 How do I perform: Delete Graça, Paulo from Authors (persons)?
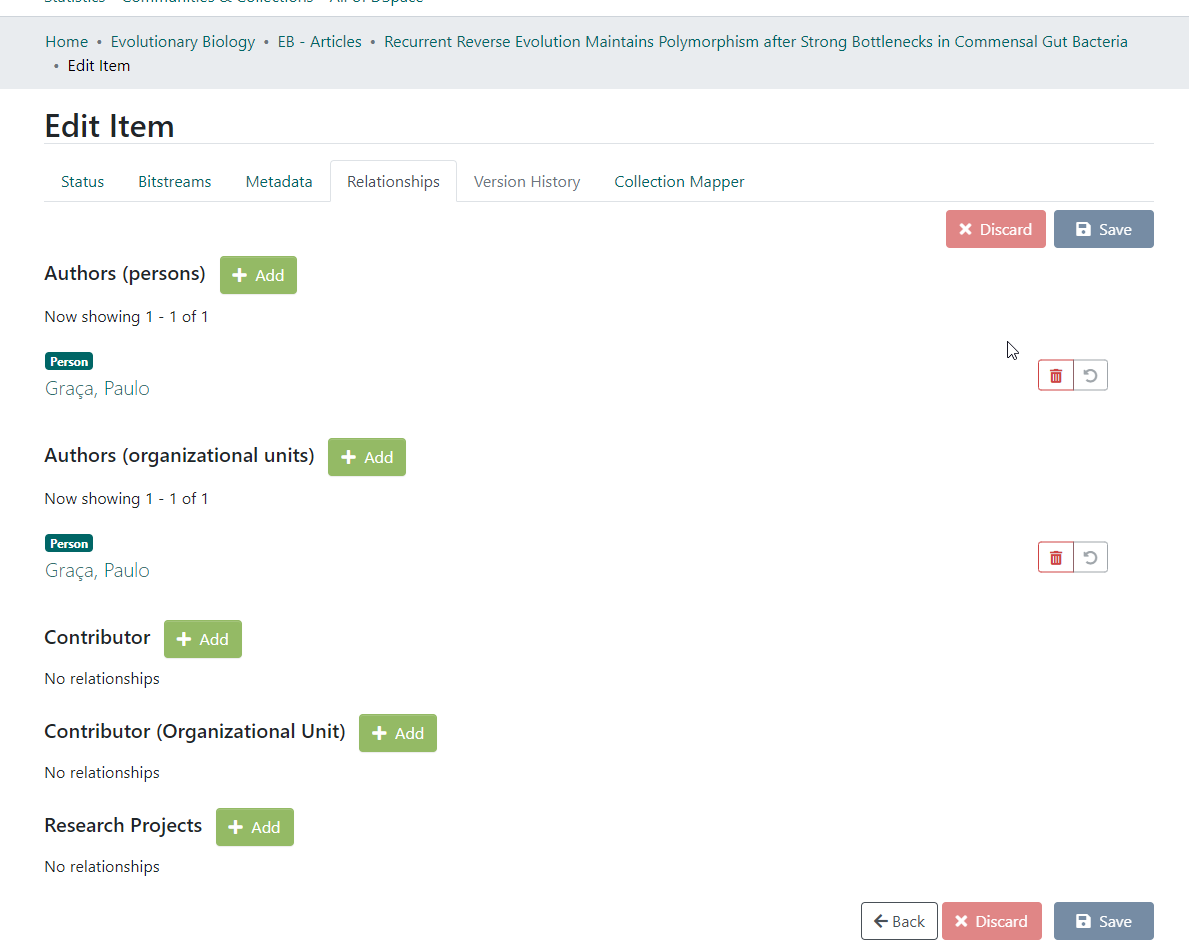(1056, 375)
